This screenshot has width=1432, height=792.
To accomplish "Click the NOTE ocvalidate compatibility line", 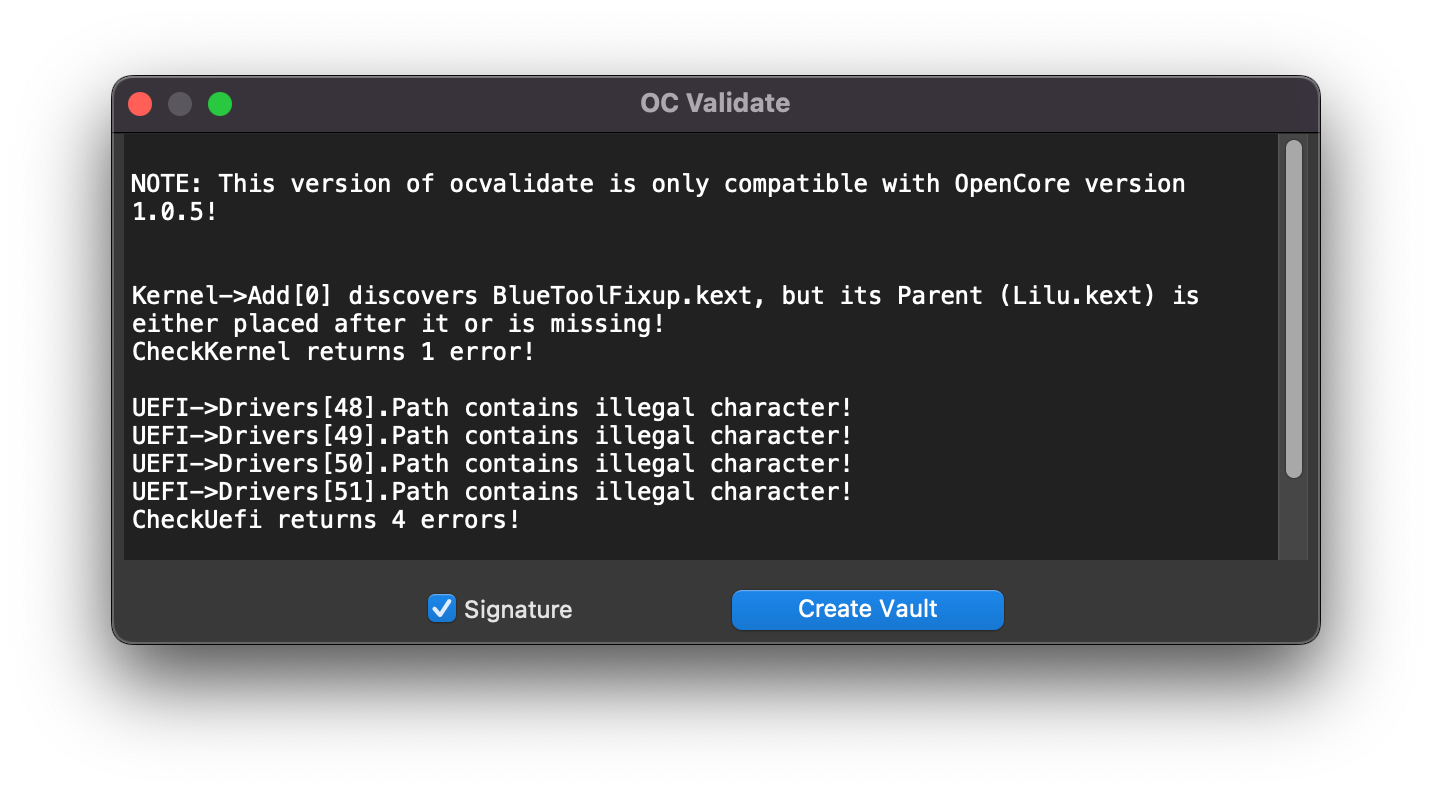I will (658, 184).
